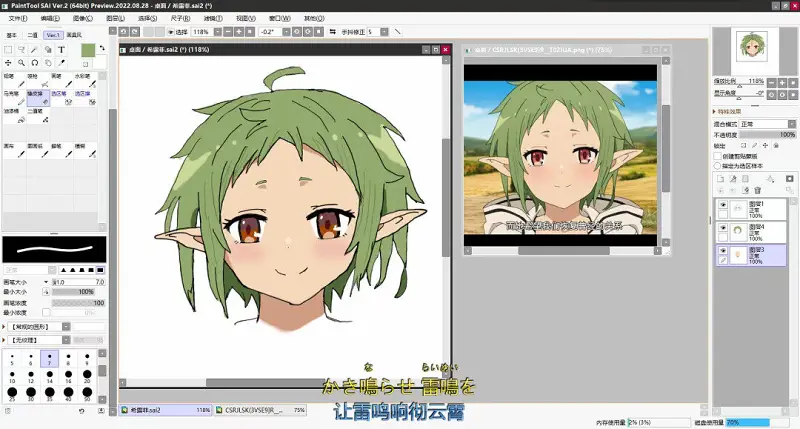
Task: Enable 指定为选区样本 selection source option
Action: tap(717, 166)
